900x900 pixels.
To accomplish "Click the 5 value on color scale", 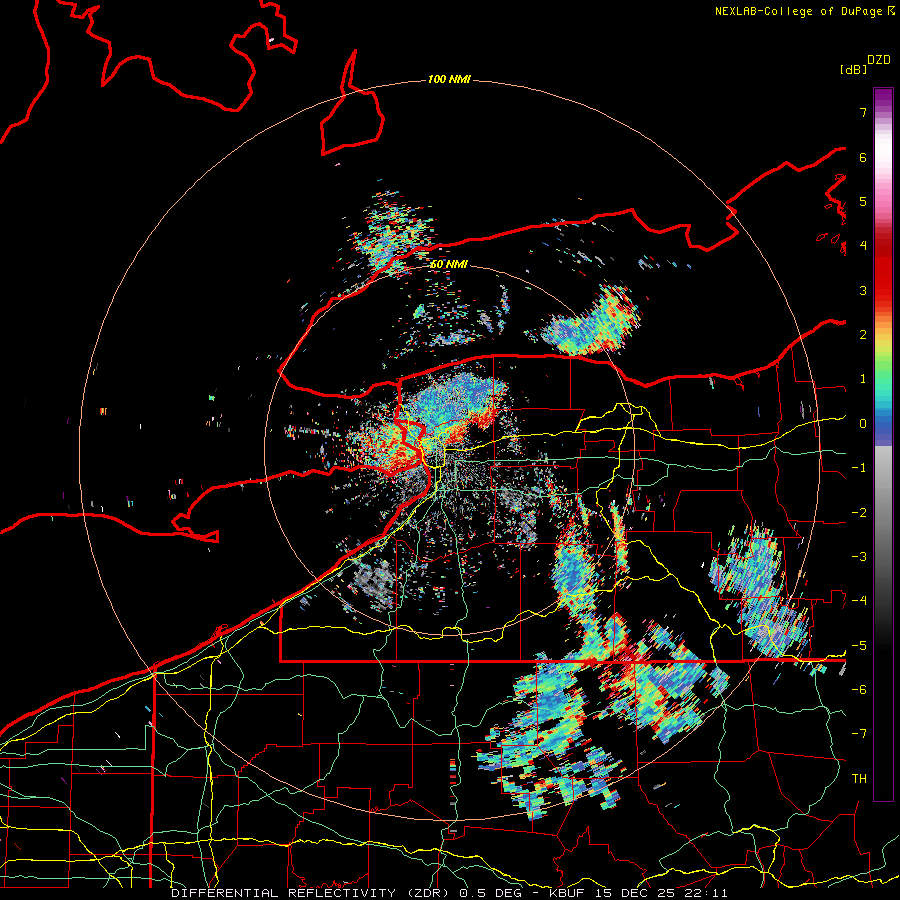I will point(863,201).
